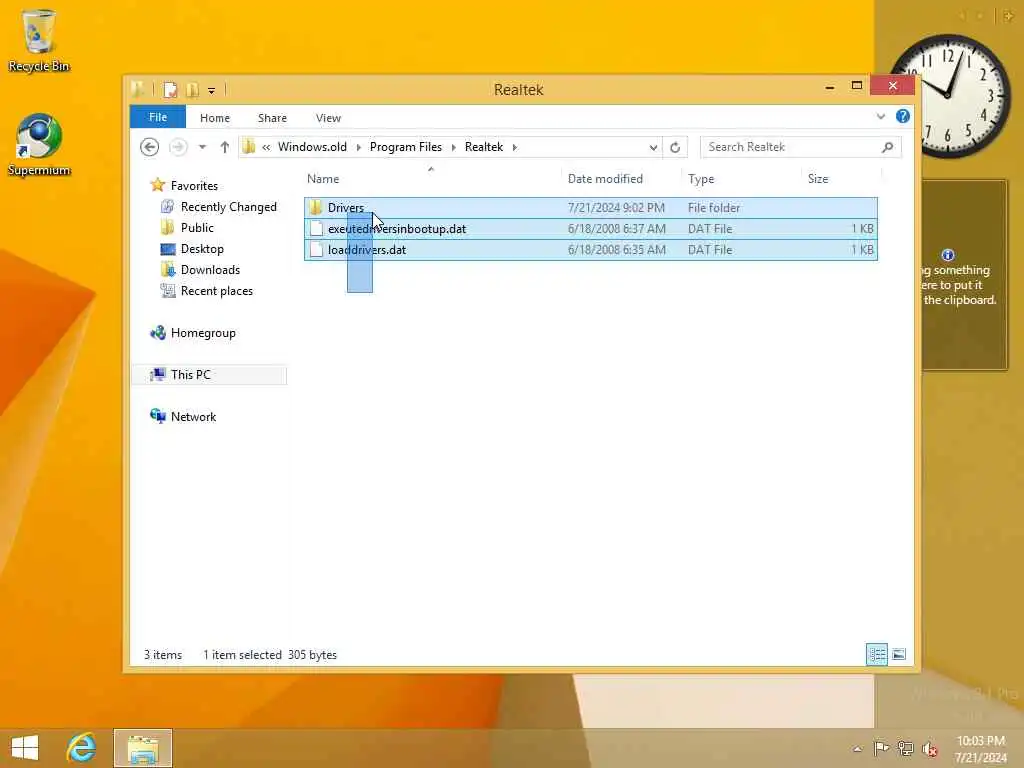Viewport: 1024px width, 768px height.
Task: Go up one folder level
Action: coord(225,147)
